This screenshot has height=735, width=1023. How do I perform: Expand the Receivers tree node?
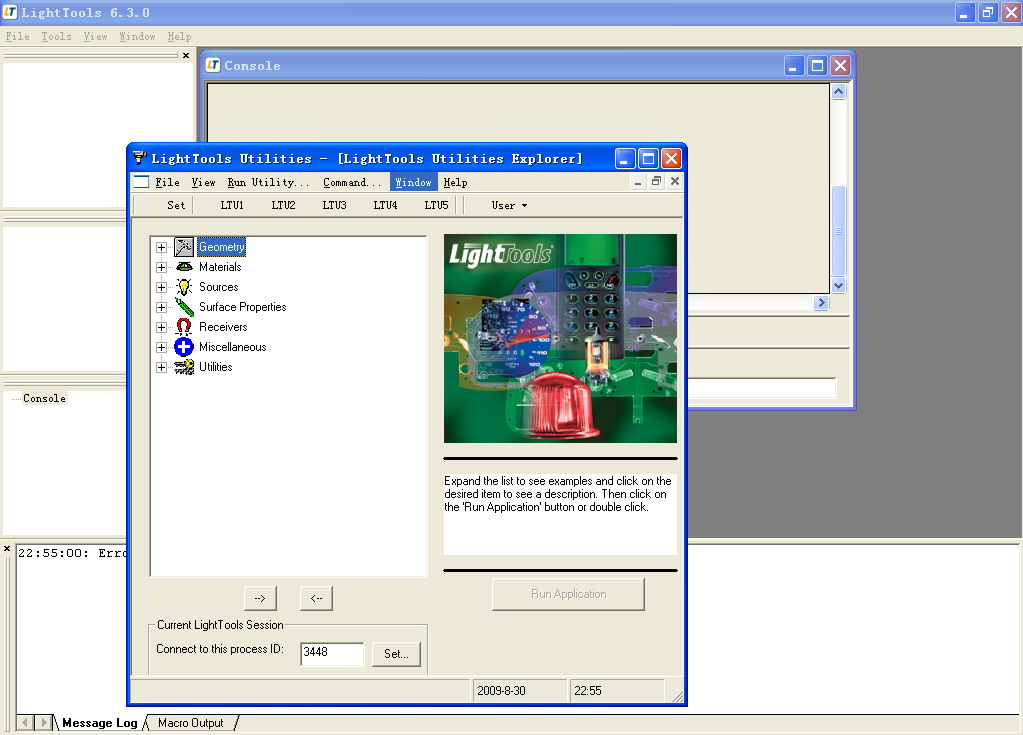point(161,327)
